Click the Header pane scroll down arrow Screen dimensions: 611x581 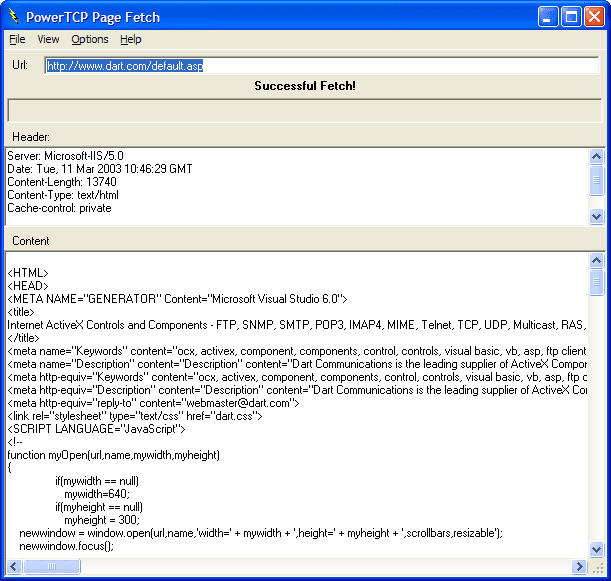pos(596,216)
